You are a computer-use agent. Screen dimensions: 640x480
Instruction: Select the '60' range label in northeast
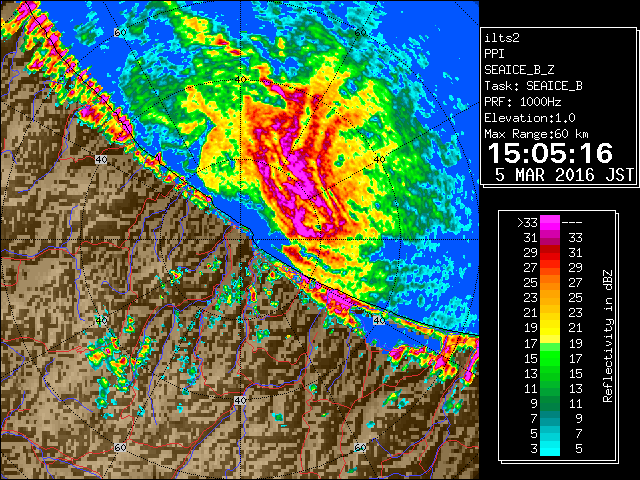point(360,33)
